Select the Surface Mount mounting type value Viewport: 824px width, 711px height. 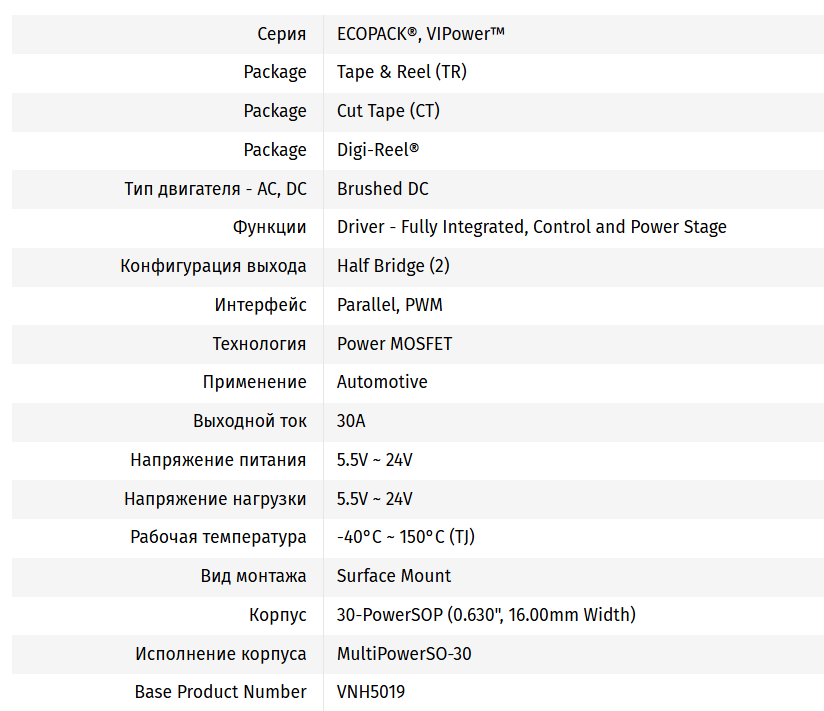[x=393, y=576]
